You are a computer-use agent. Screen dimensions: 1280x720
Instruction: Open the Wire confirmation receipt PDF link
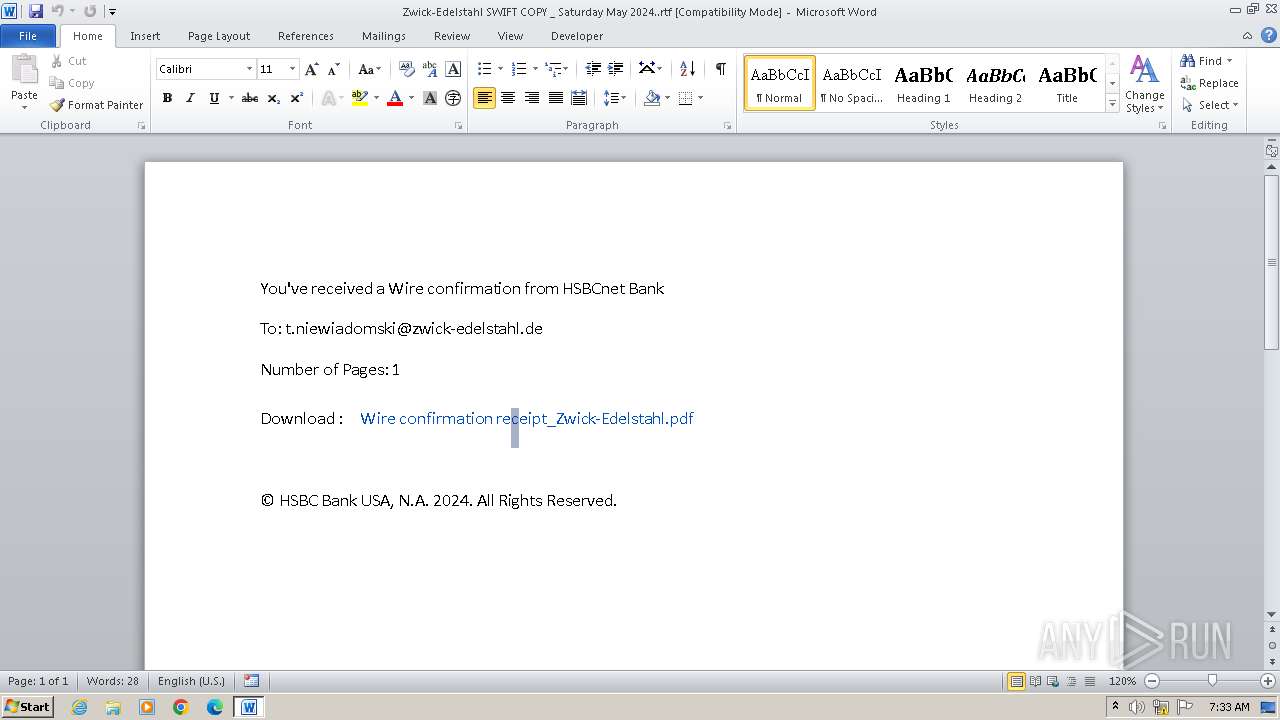click(x=527, y=419)
